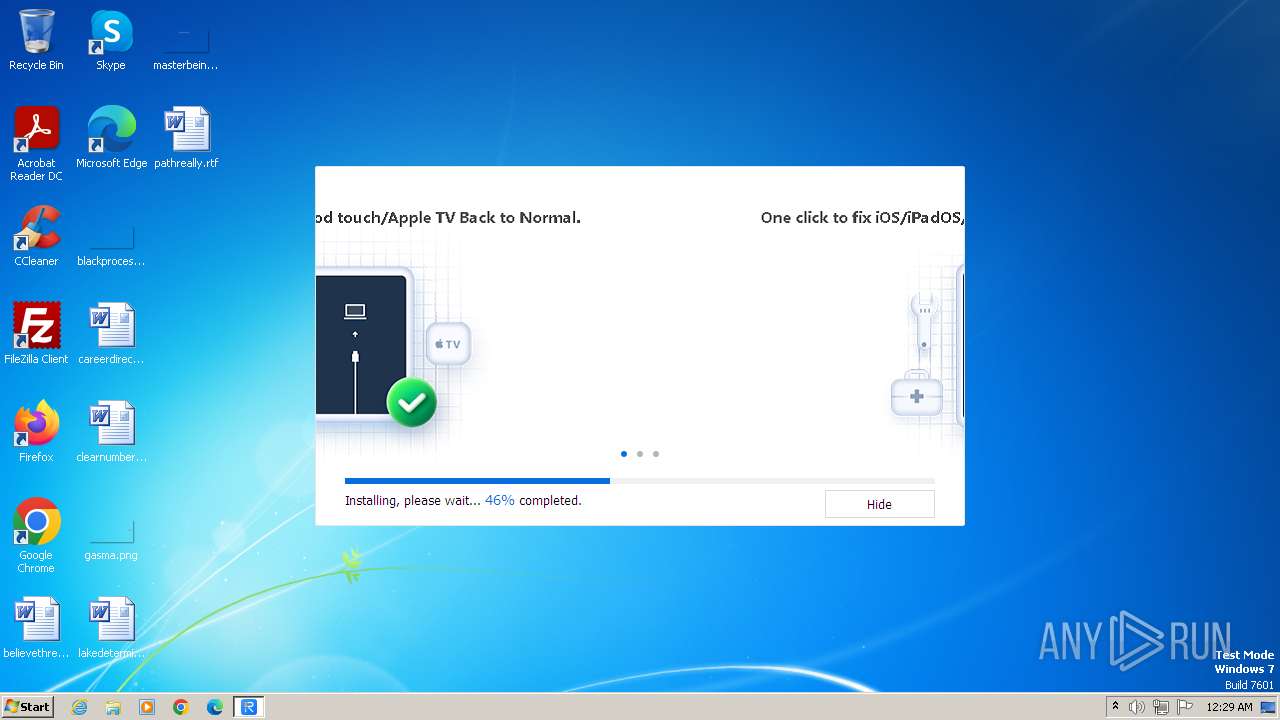The image size is (1280, 720).
Task: Select the gasma.png desktop file
Action: [x=111, y=538]
